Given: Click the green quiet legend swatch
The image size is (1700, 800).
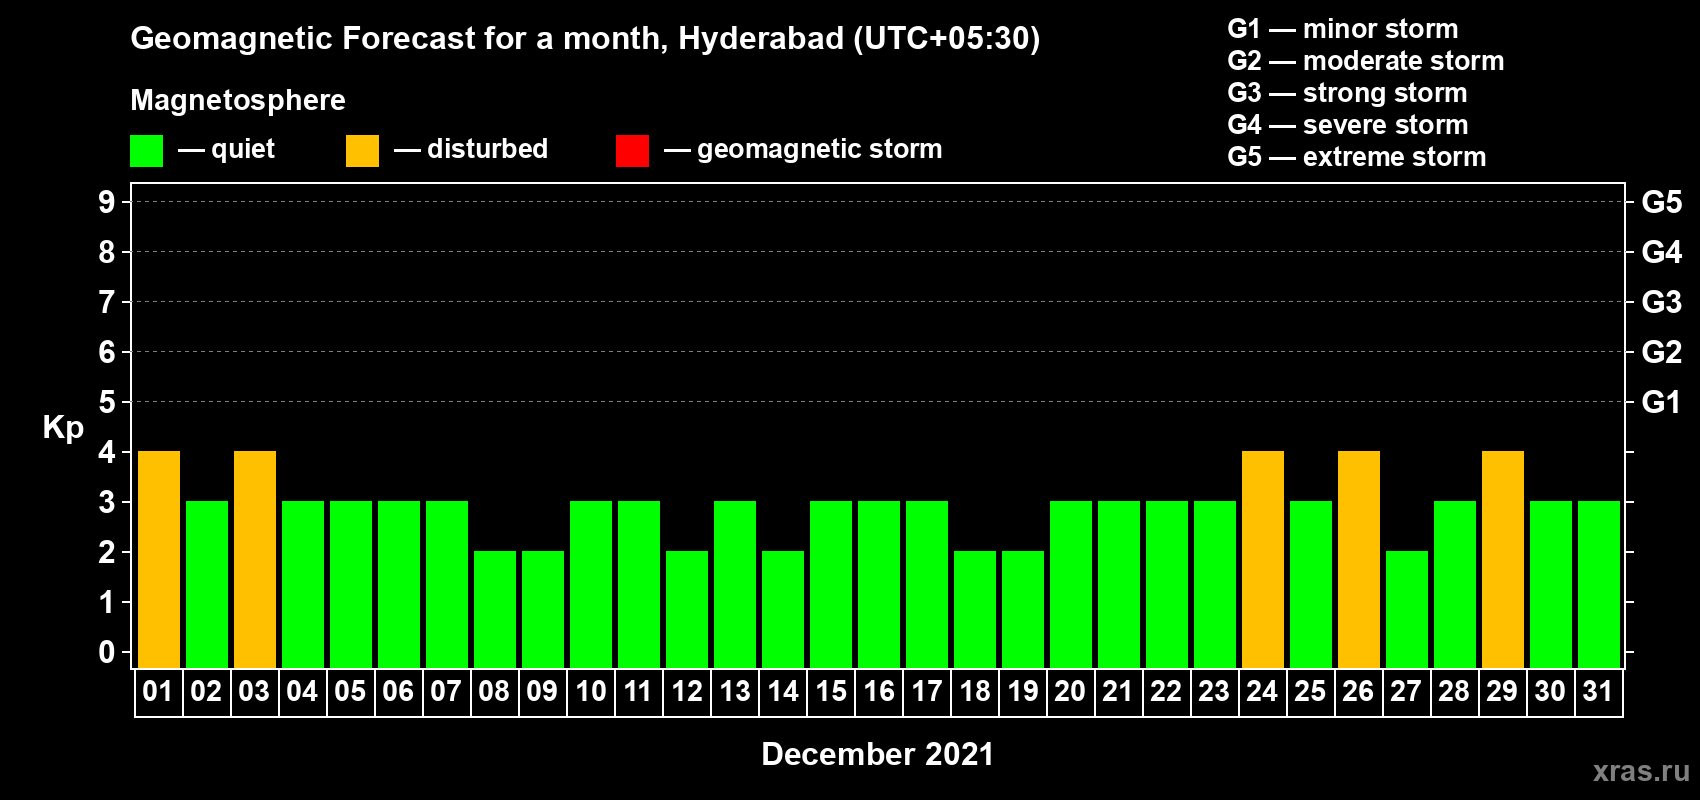Looking at the screenshot, I should click(146, 151).
